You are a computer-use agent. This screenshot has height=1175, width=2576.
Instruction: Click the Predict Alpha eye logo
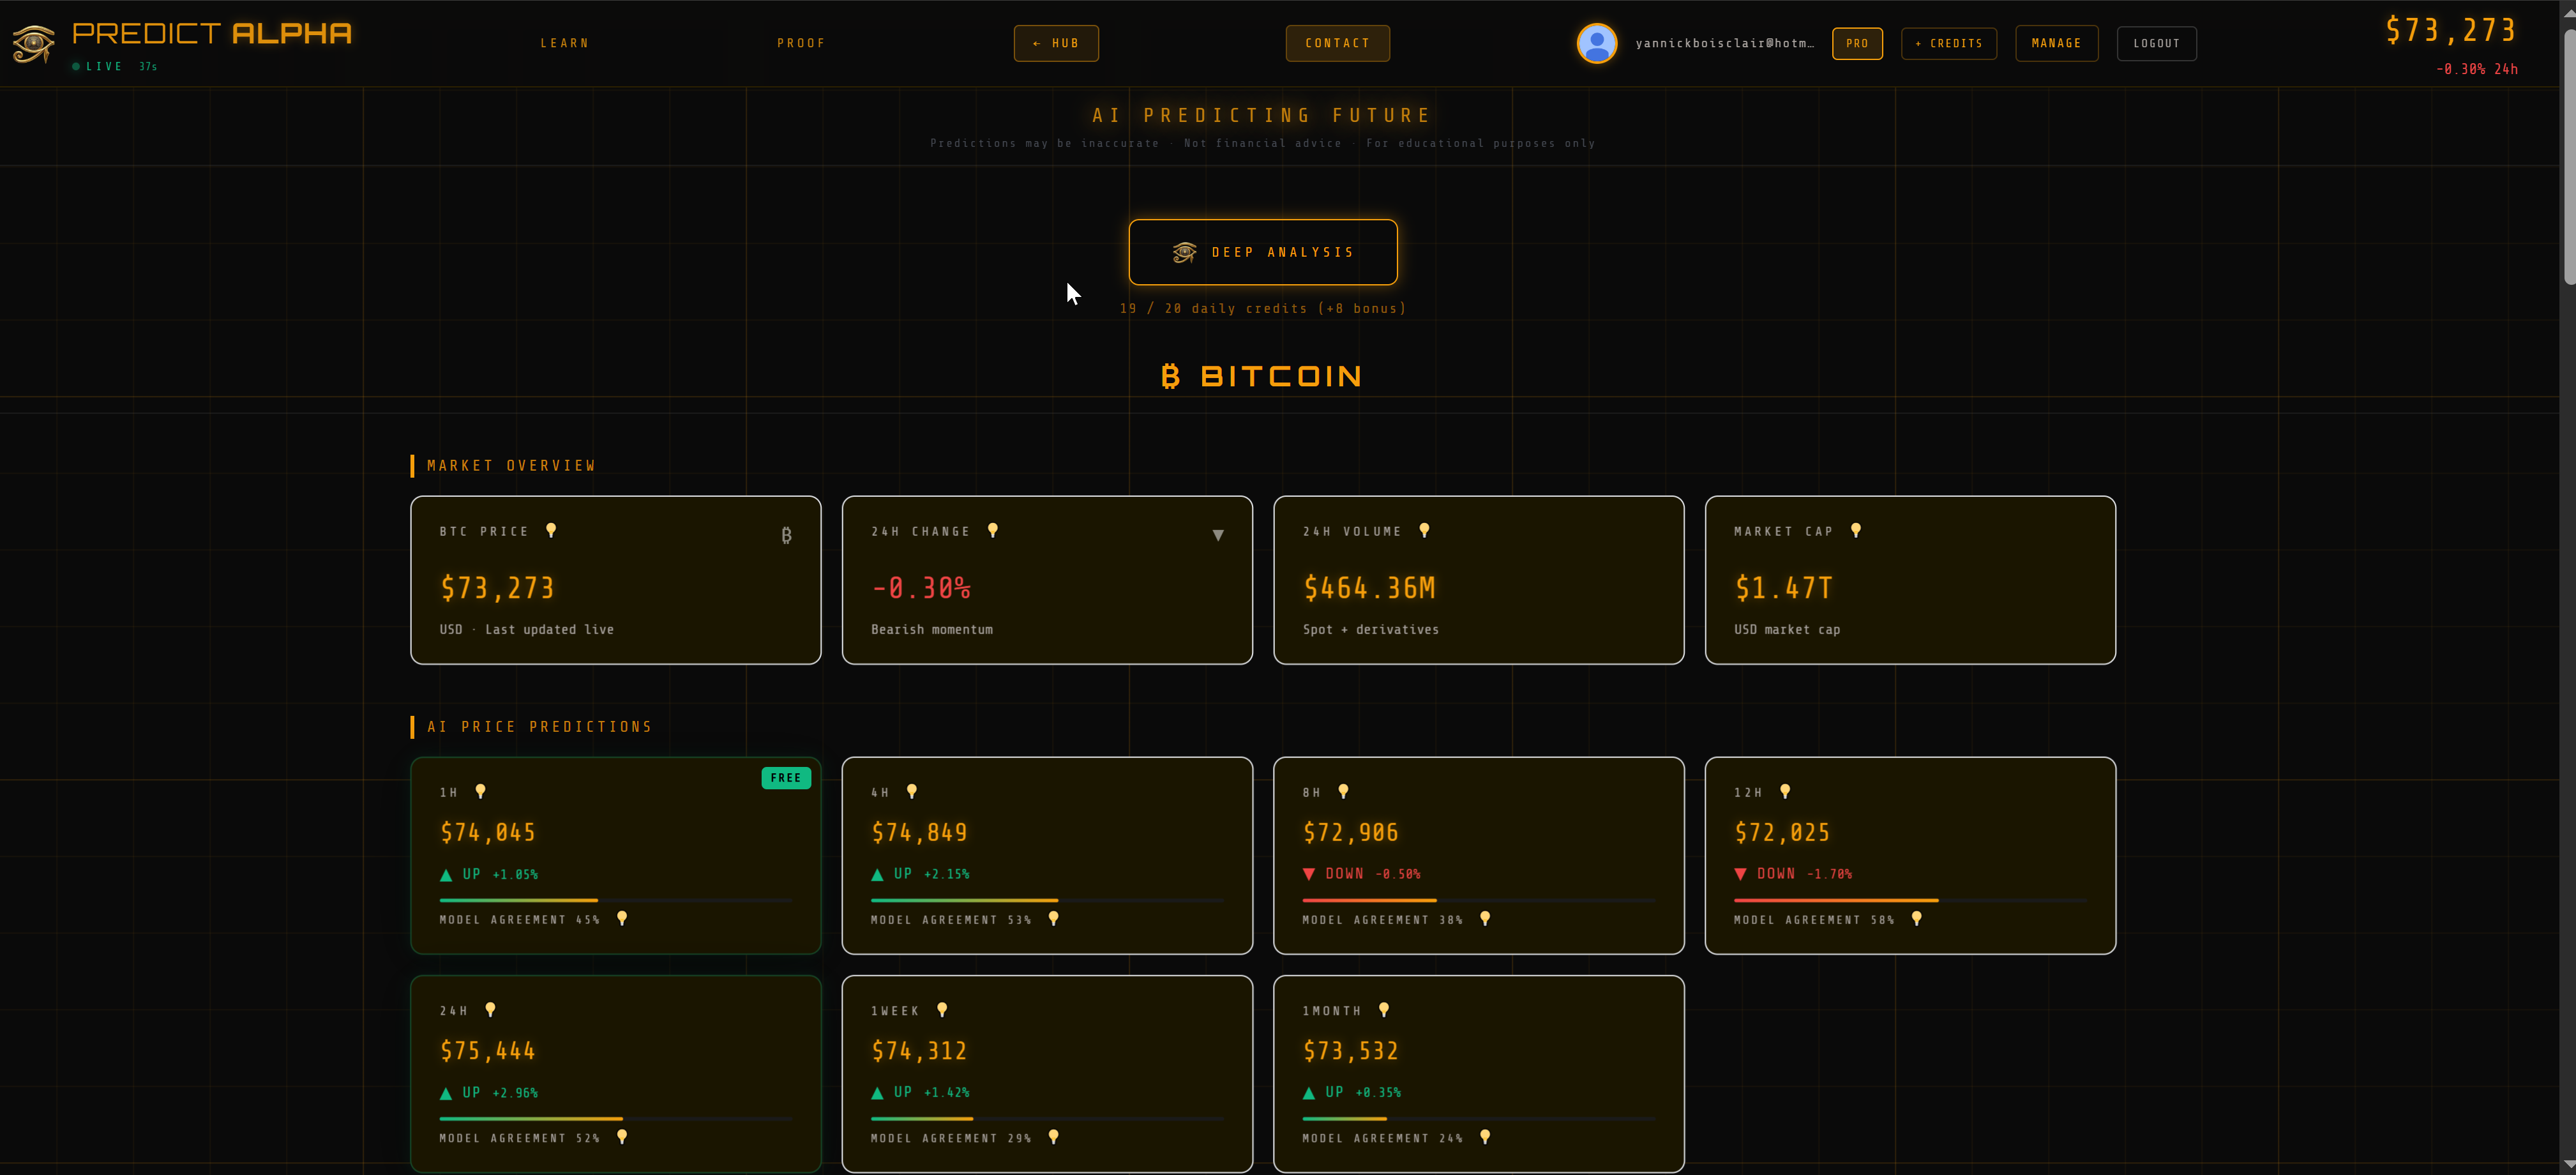(33, 44)
